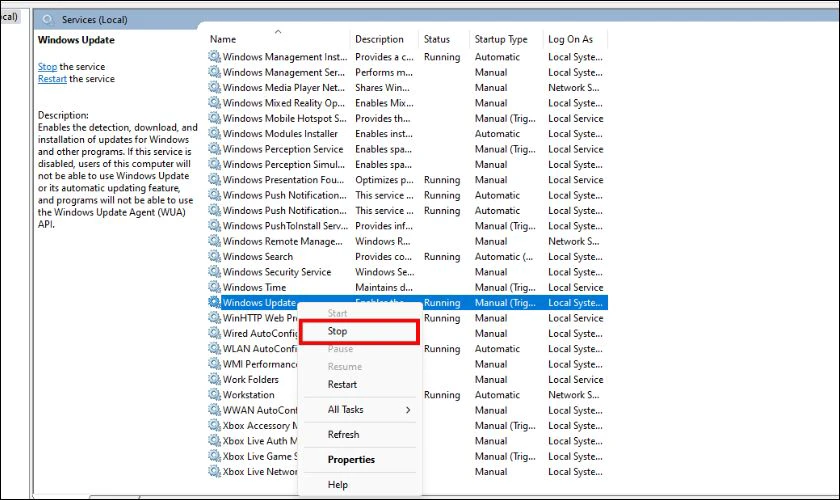The image size is (840, 500).
Task: Click the Xbox Live Networking service name
Action: [260, 472]
